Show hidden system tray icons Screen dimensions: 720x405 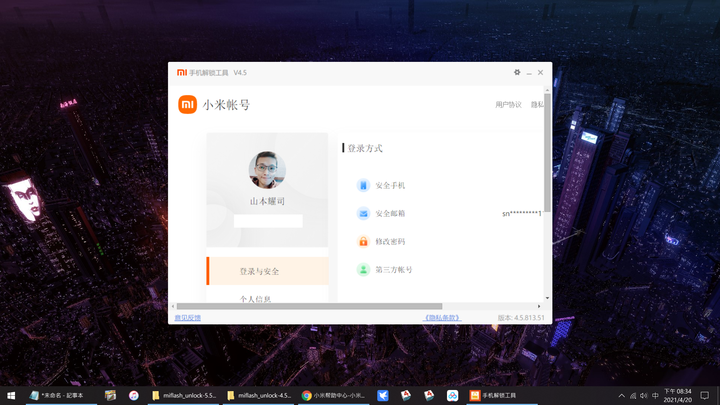tap(621, 395)
